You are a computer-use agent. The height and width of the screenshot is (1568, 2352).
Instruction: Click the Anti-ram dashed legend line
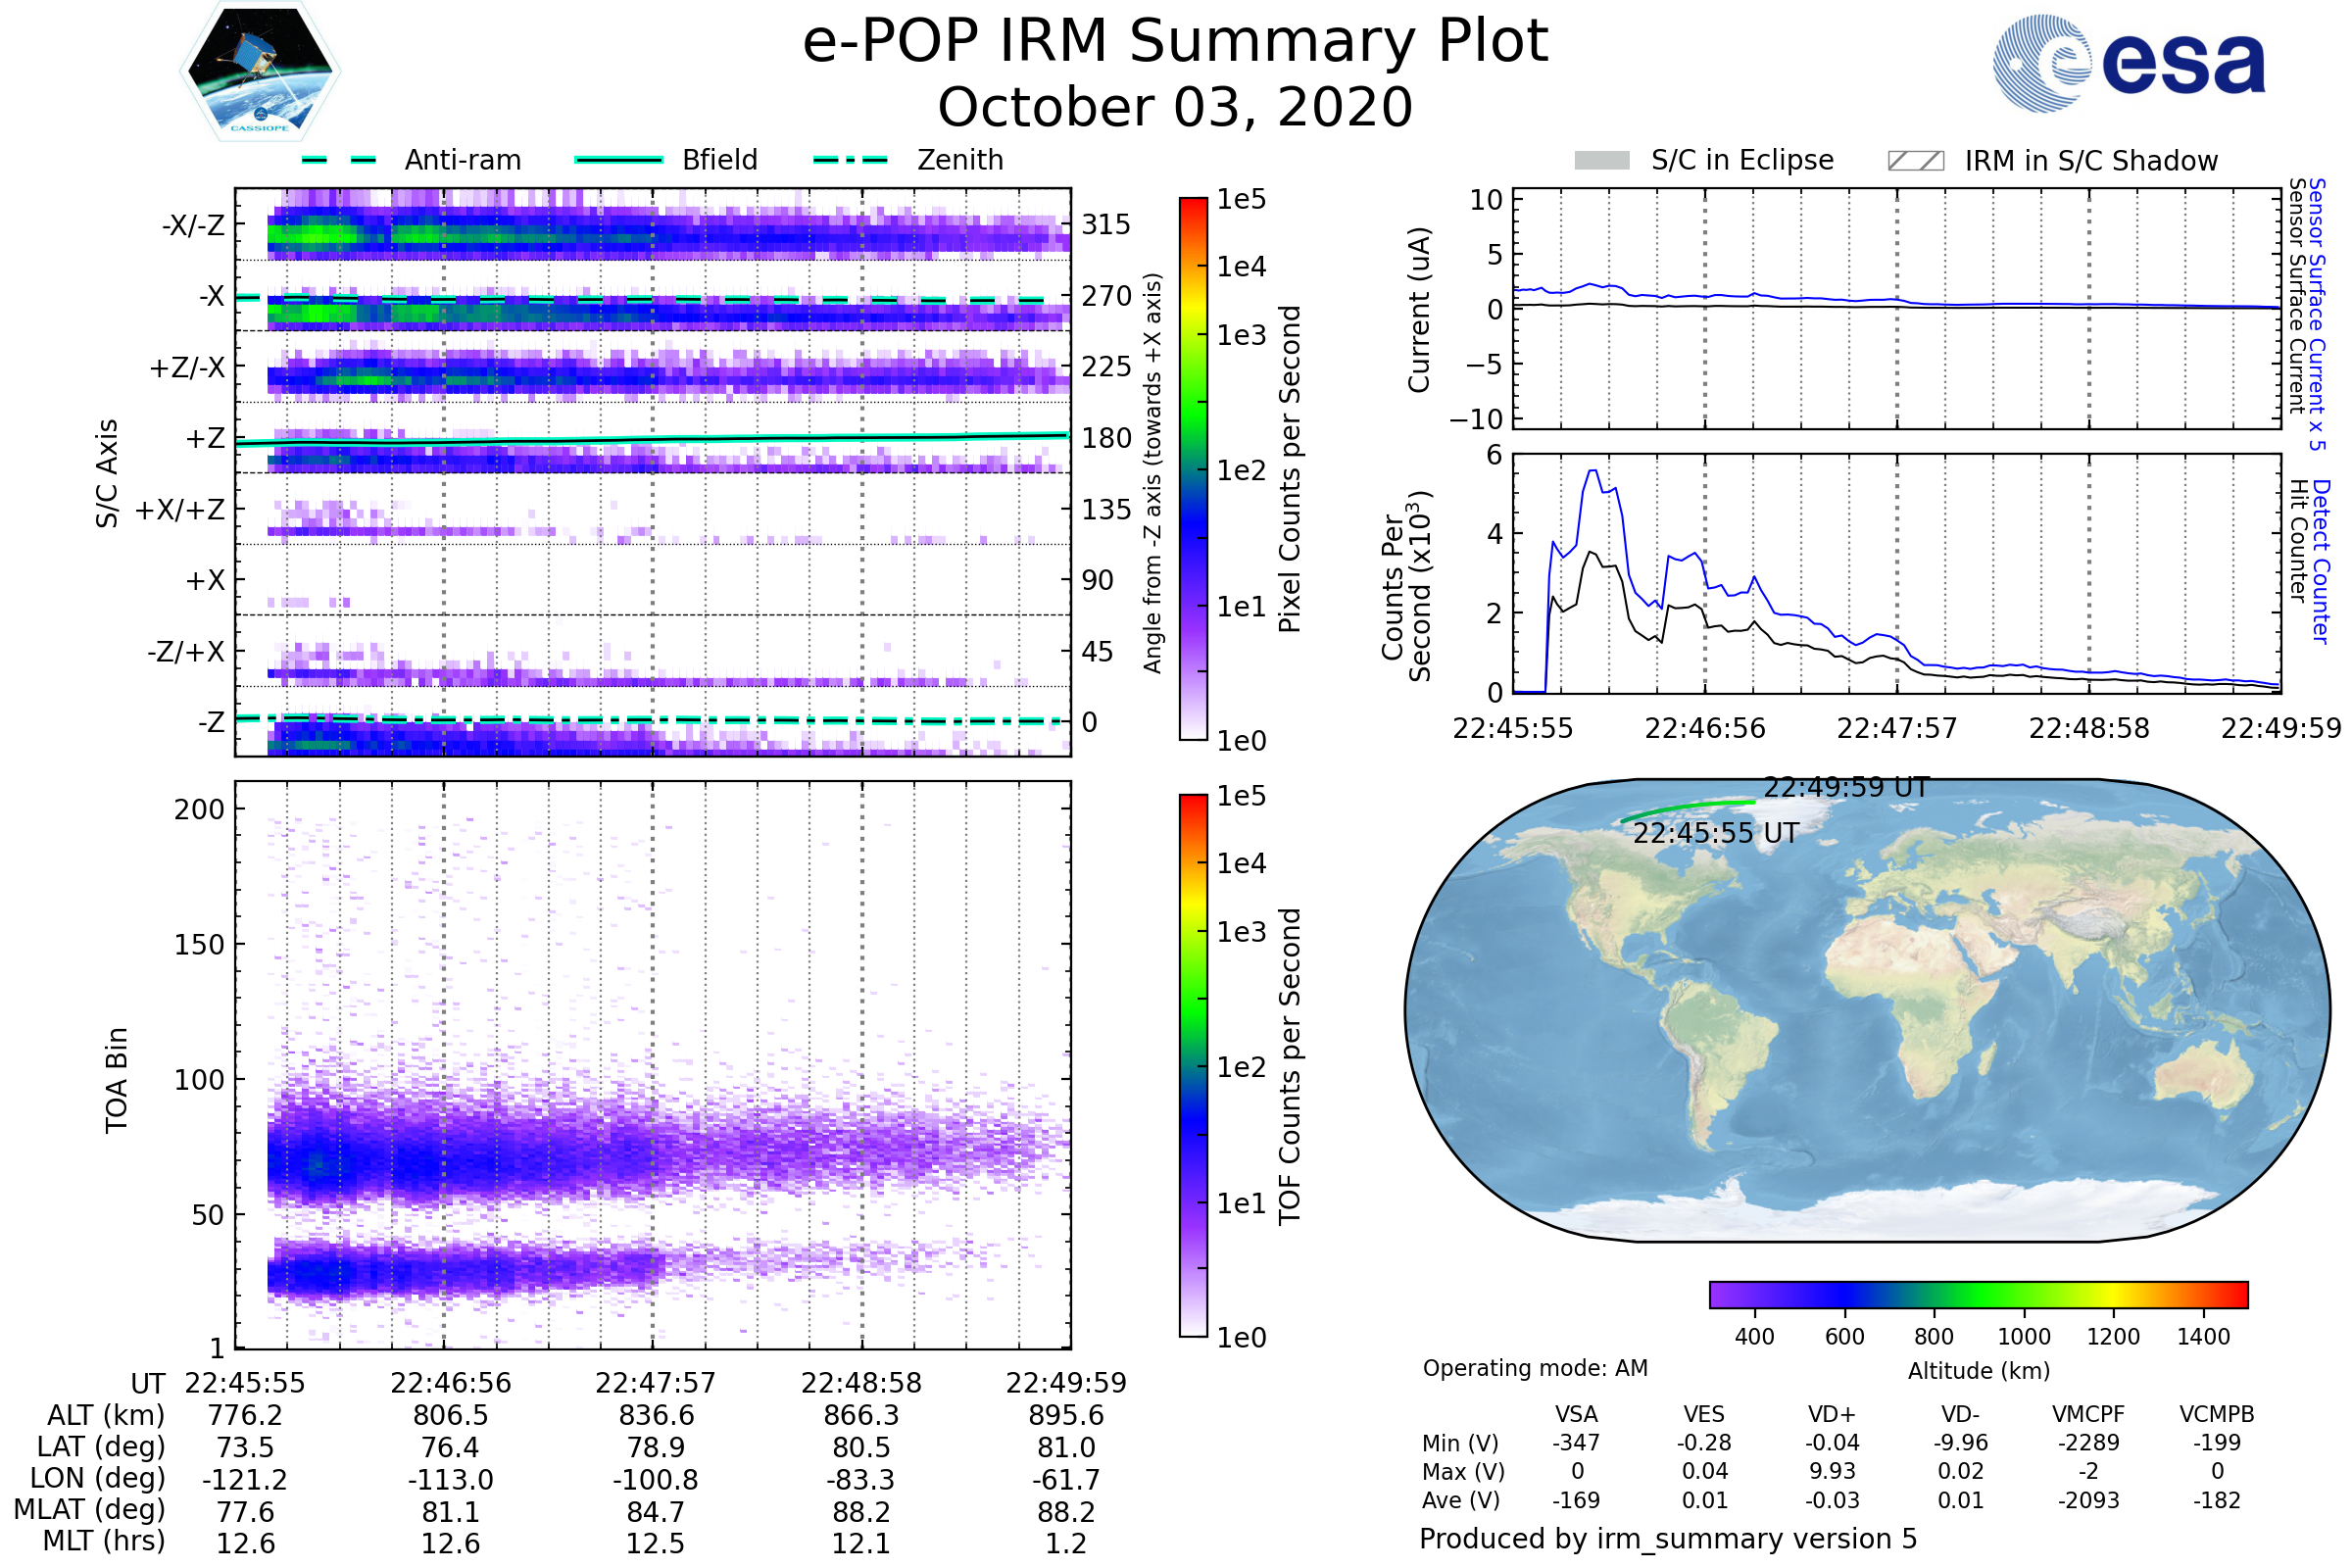(x=339, y=160)
